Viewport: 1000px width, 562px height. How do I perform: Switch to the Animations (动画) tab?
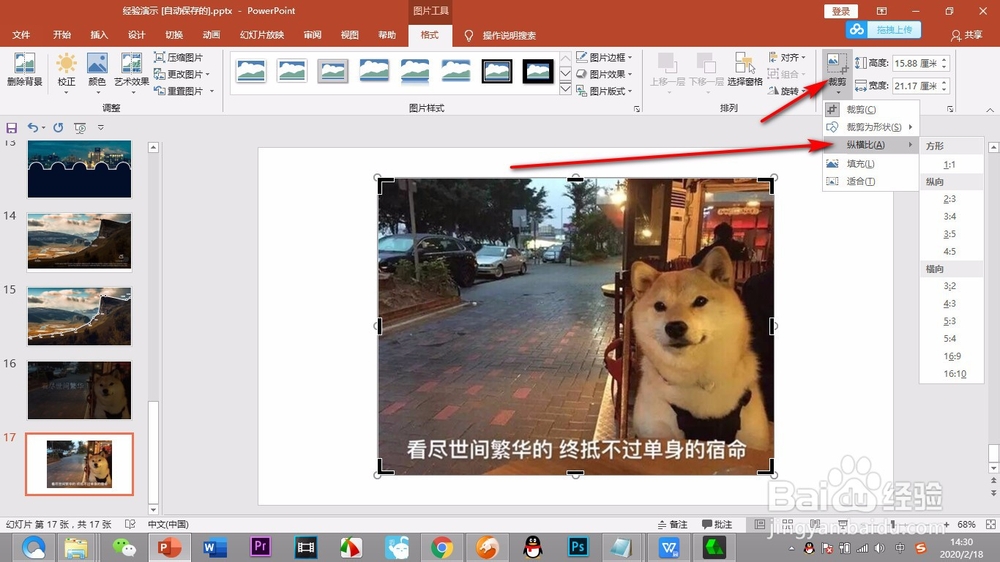[x=211, y=35]
